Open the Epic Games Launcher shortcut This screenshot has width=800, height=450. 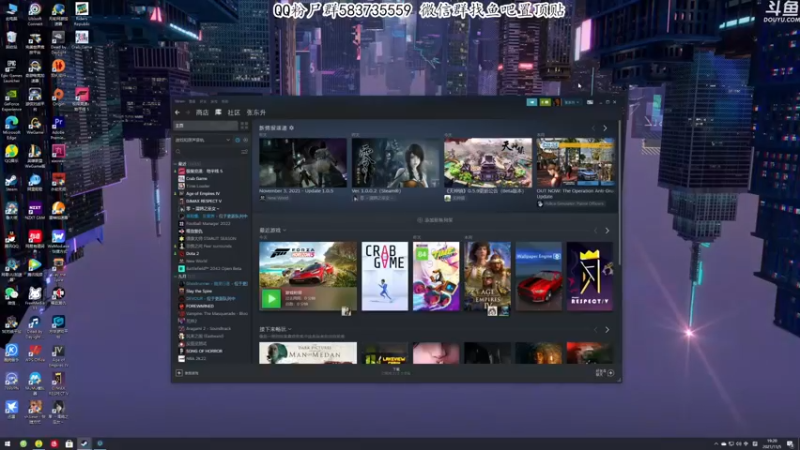(x=11, y=71)
